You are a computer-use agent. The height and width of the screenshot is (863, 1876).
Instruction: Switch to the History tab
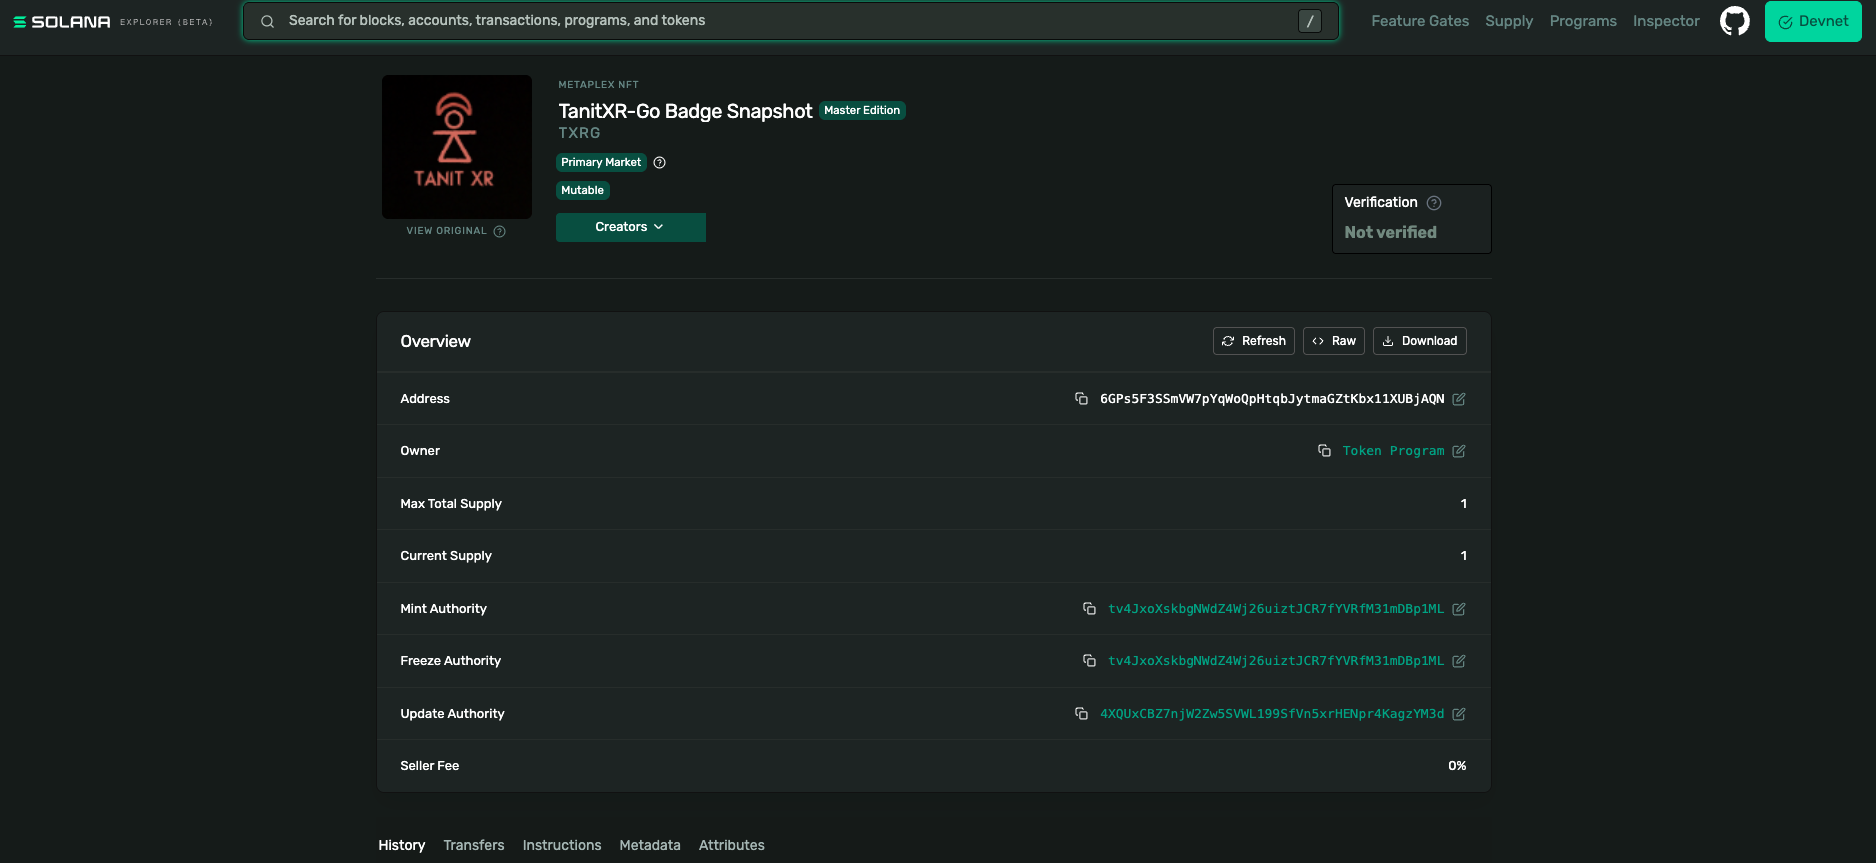click(402, 845)
